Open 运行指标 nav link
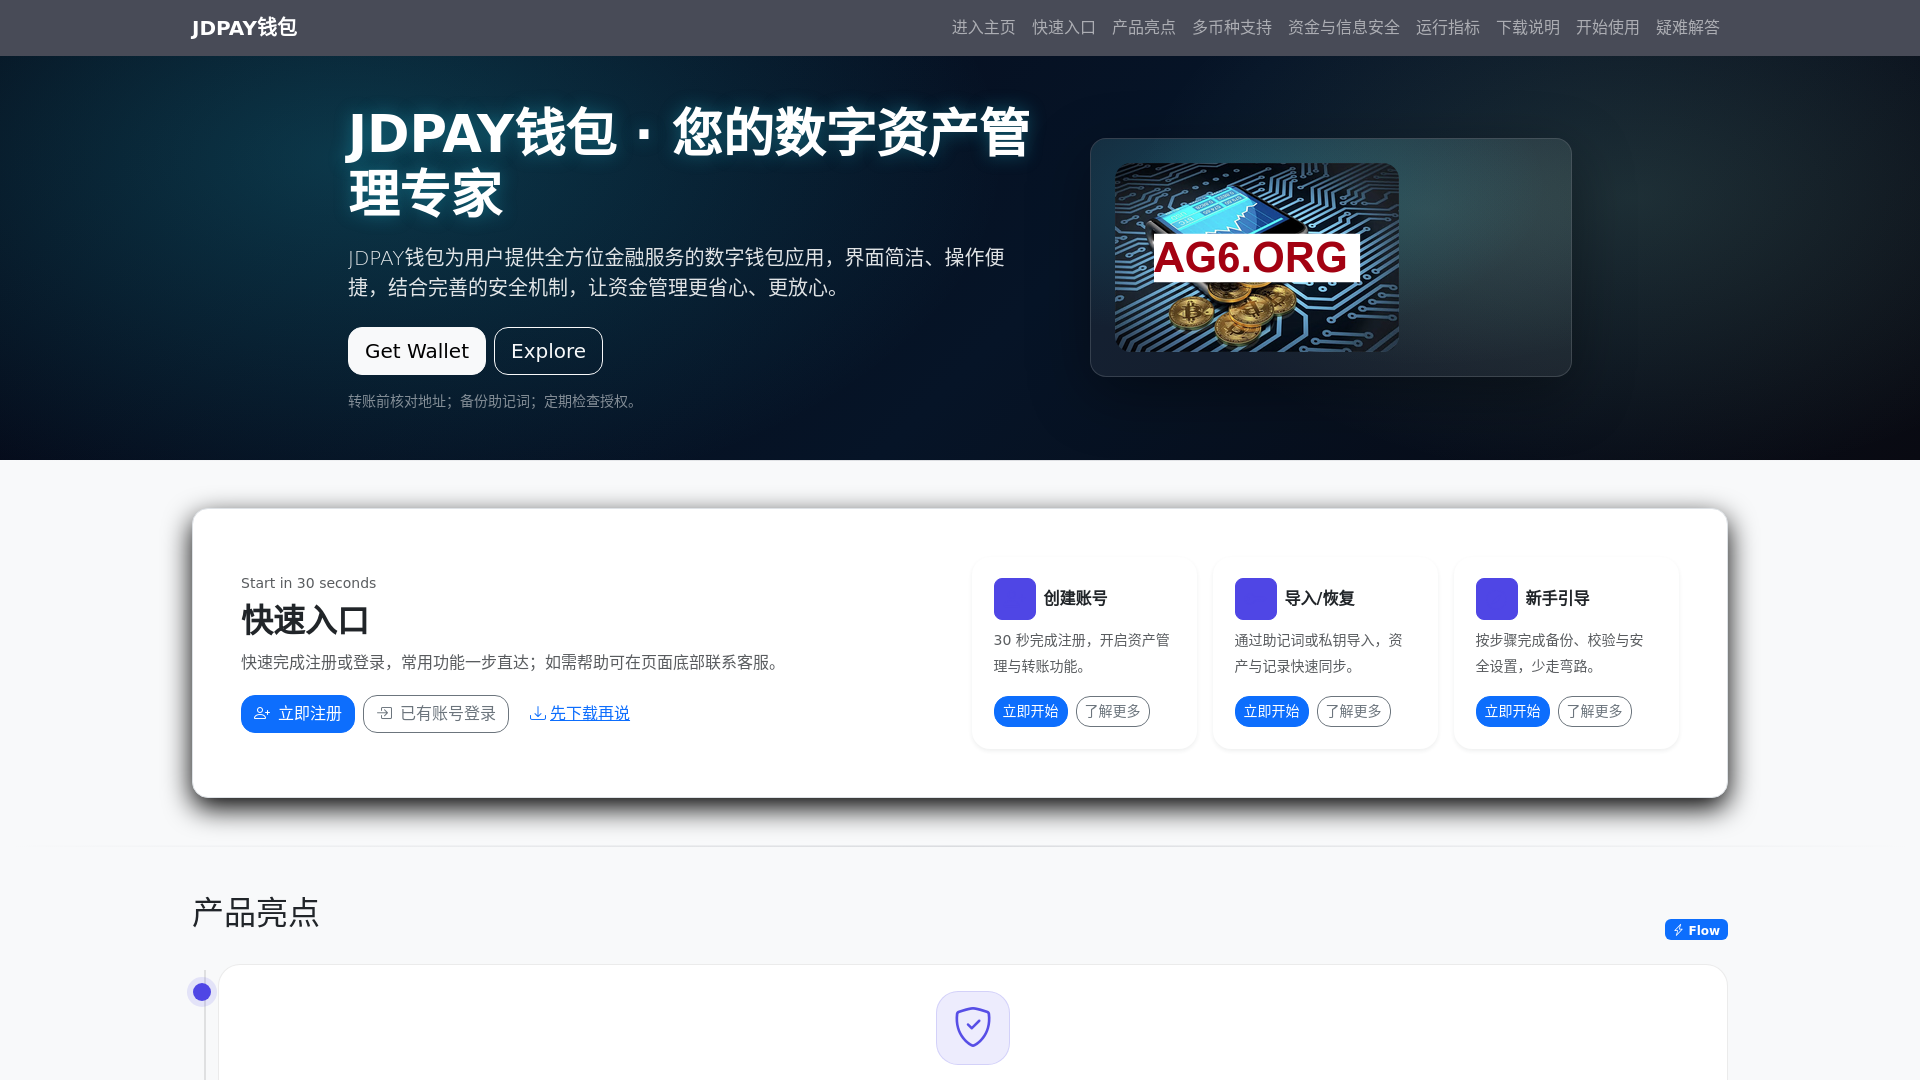Image resolution: width=1920 pixels, height=1080 pixels. (x=1448, y=27)
